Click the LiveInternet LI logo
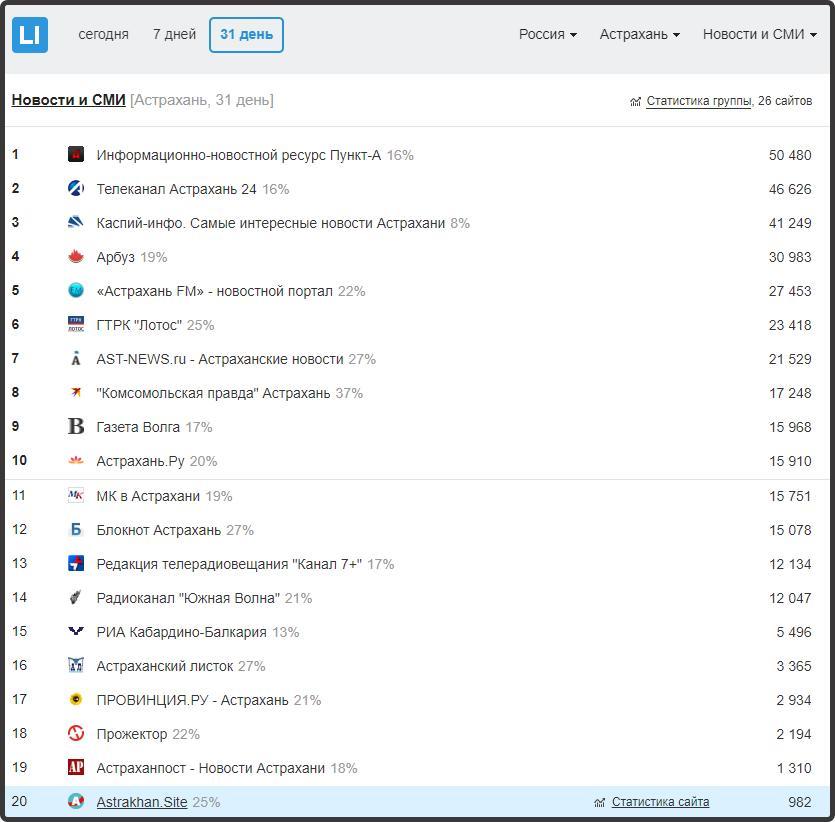The width and height of the screenshot is (835, 822). [x=30, y=35]
